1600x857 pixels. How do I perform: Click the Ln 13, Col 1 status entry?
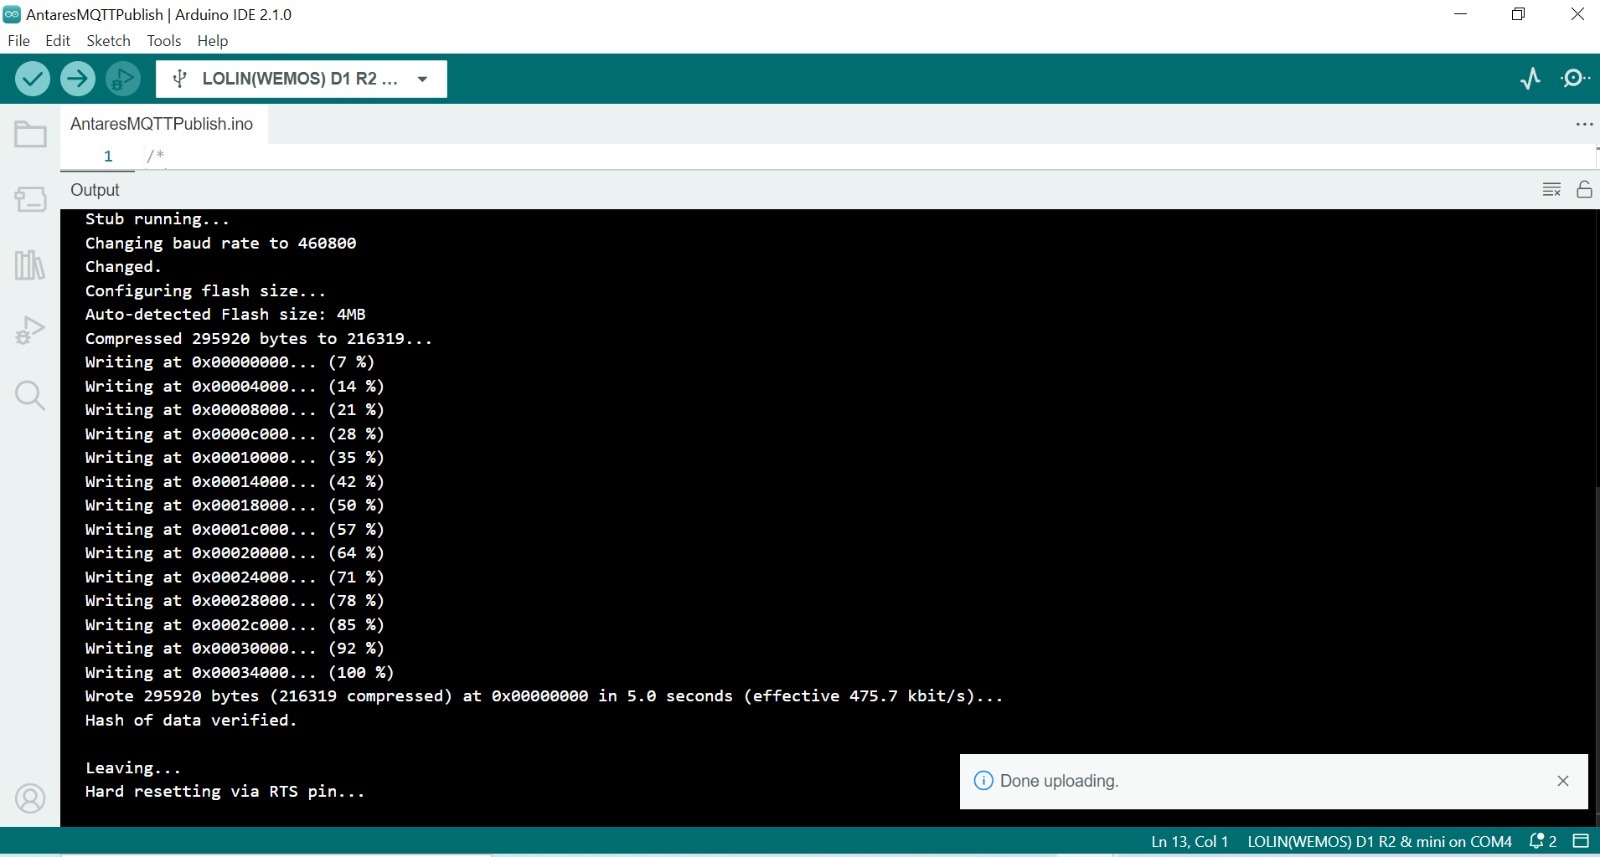[x=1189, y=842]
